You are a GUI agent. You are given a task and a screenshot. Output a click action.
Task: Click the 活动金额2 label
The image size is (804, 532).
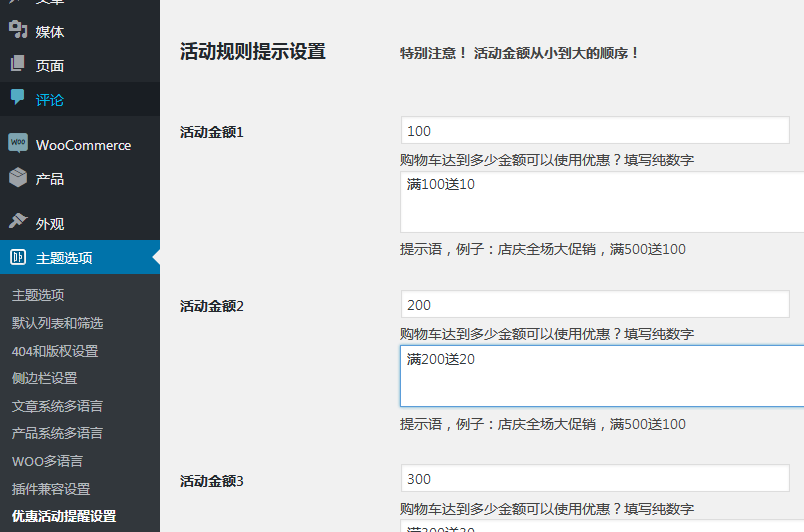point(212,306)
